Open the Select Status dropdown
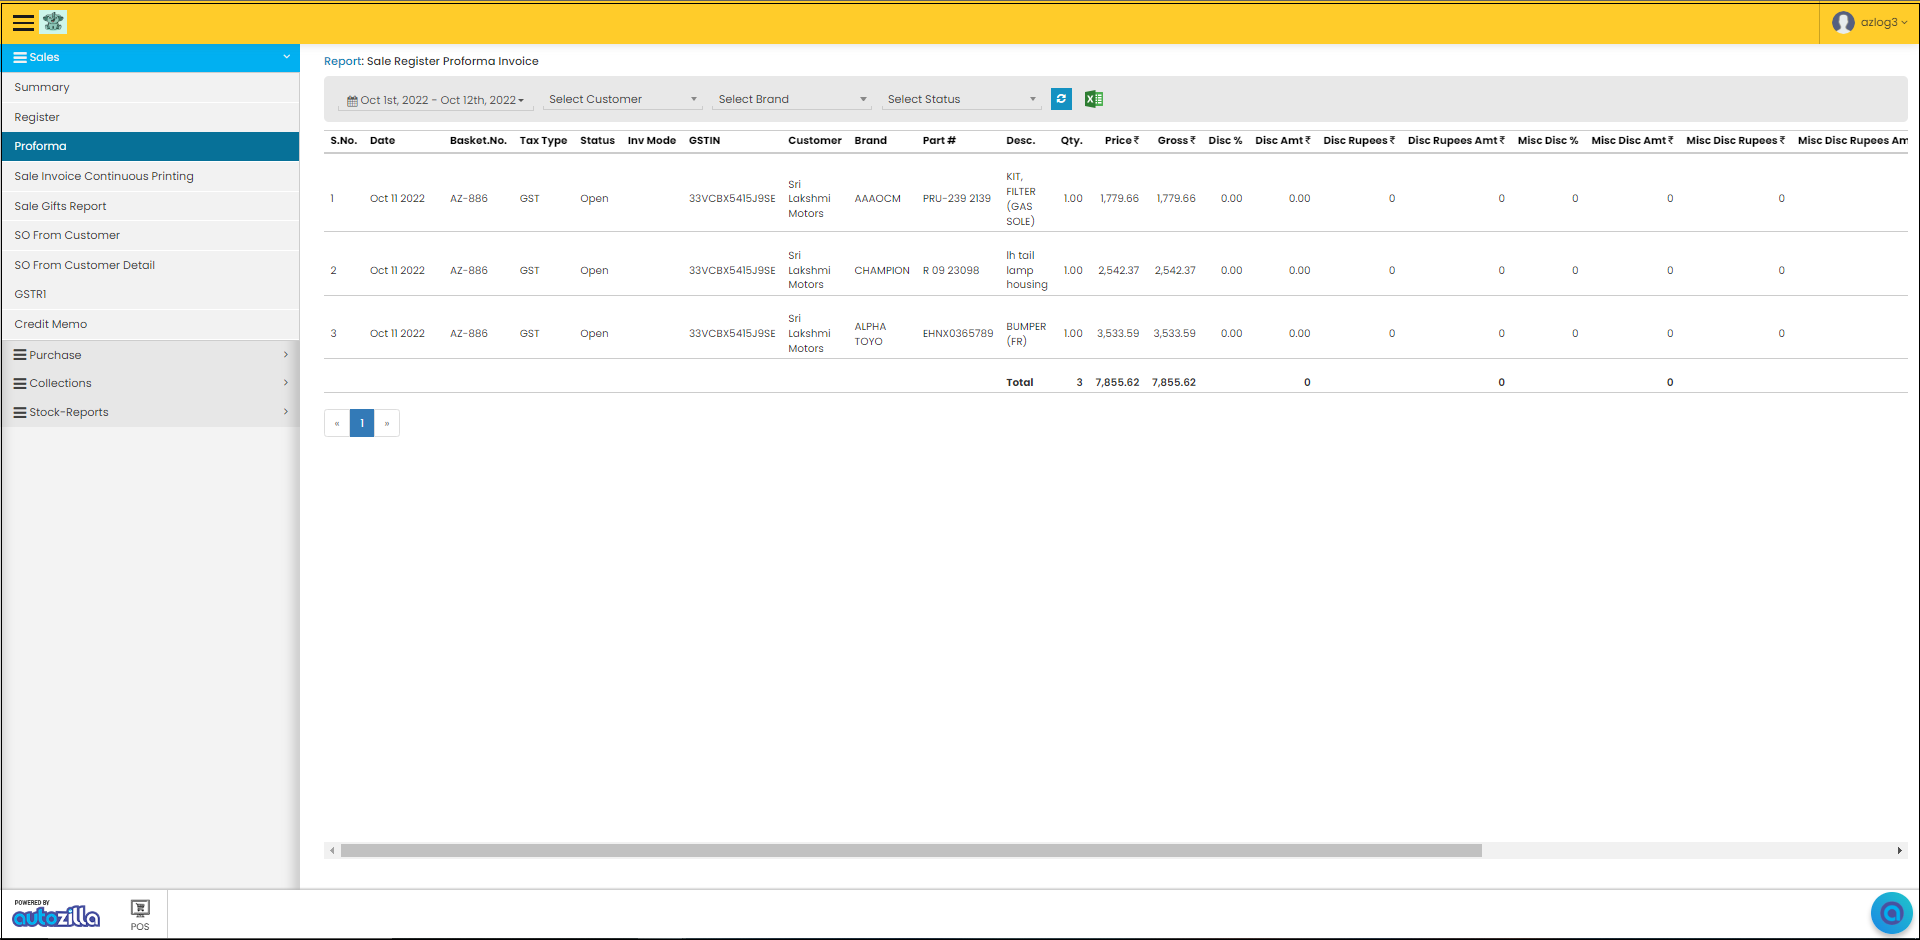The height and width of the screenshot is (940, 1920). click(961, 99)
